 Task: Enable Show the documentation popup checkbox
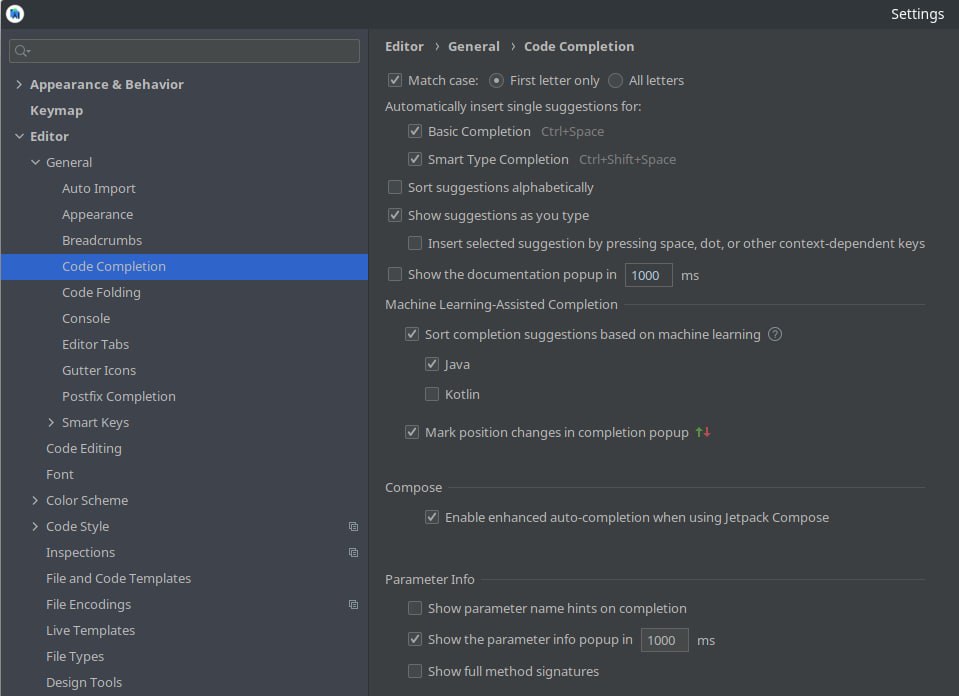tap(395, 274)
